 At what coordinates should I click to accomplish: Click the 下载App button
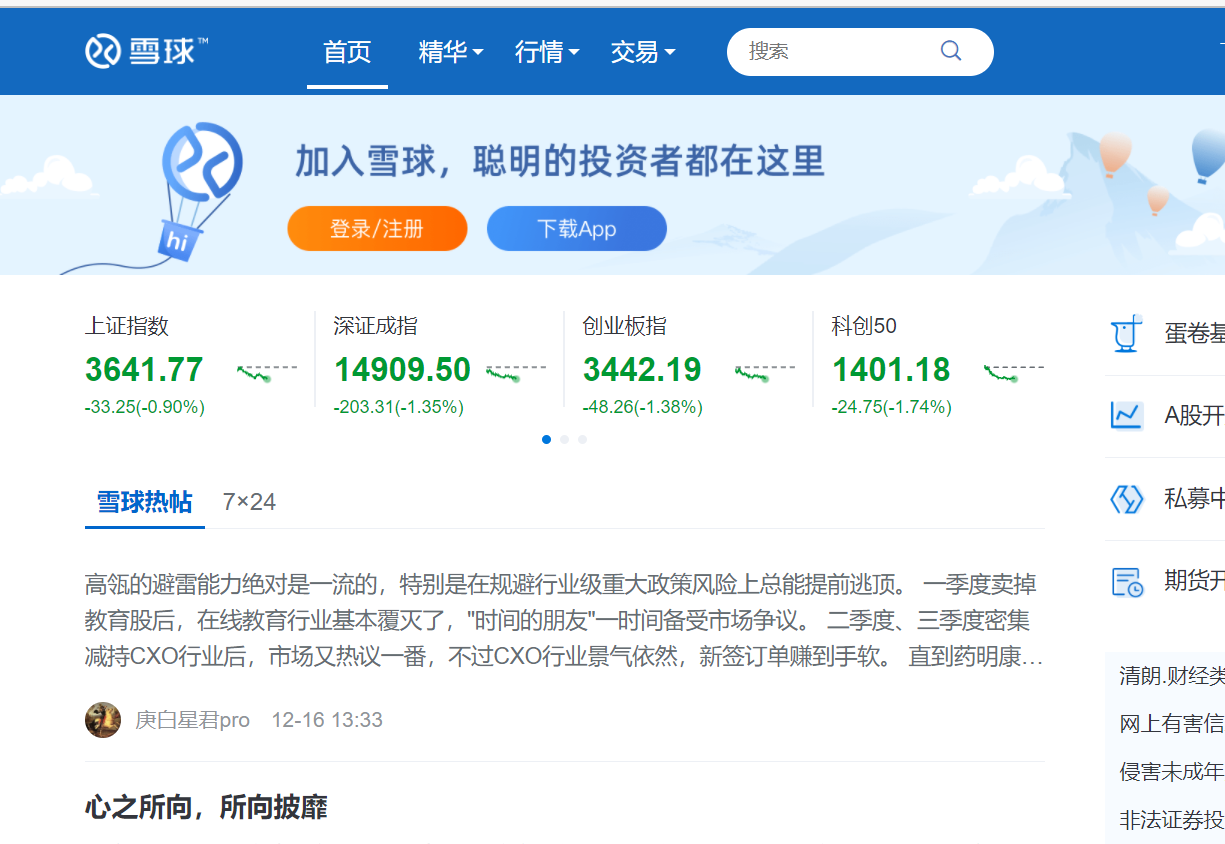tap(576, 228)
